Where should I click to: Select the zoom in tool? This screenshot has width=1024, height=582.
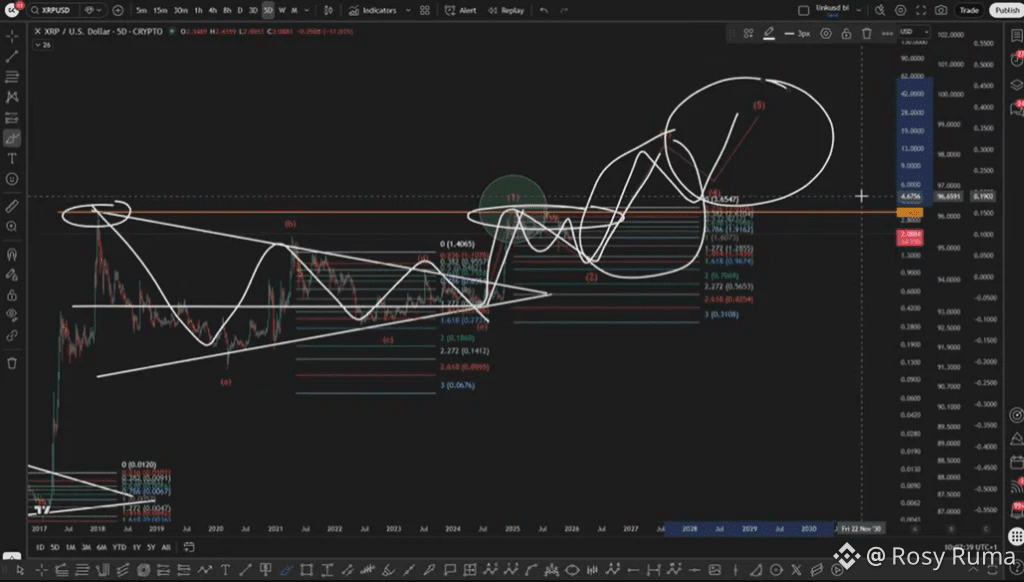tap(12, 227)
